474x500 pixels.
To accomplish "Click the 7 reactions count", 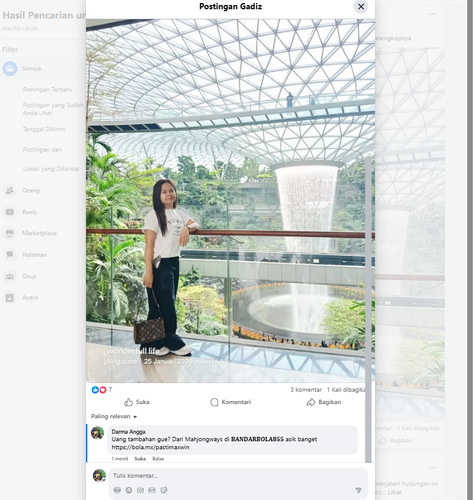I will [110, 389].
